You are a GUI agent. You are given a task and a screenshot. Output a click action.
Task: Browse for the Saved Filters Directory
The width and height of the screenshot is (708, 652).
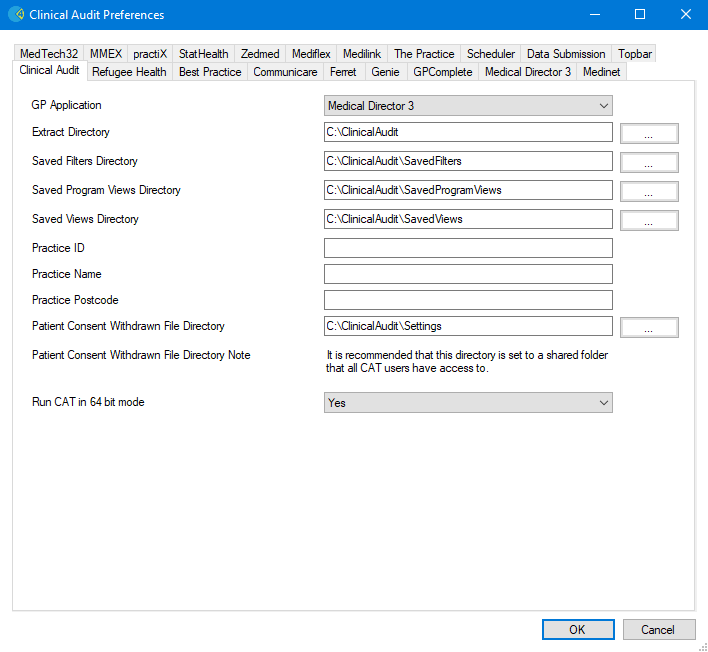649,163
